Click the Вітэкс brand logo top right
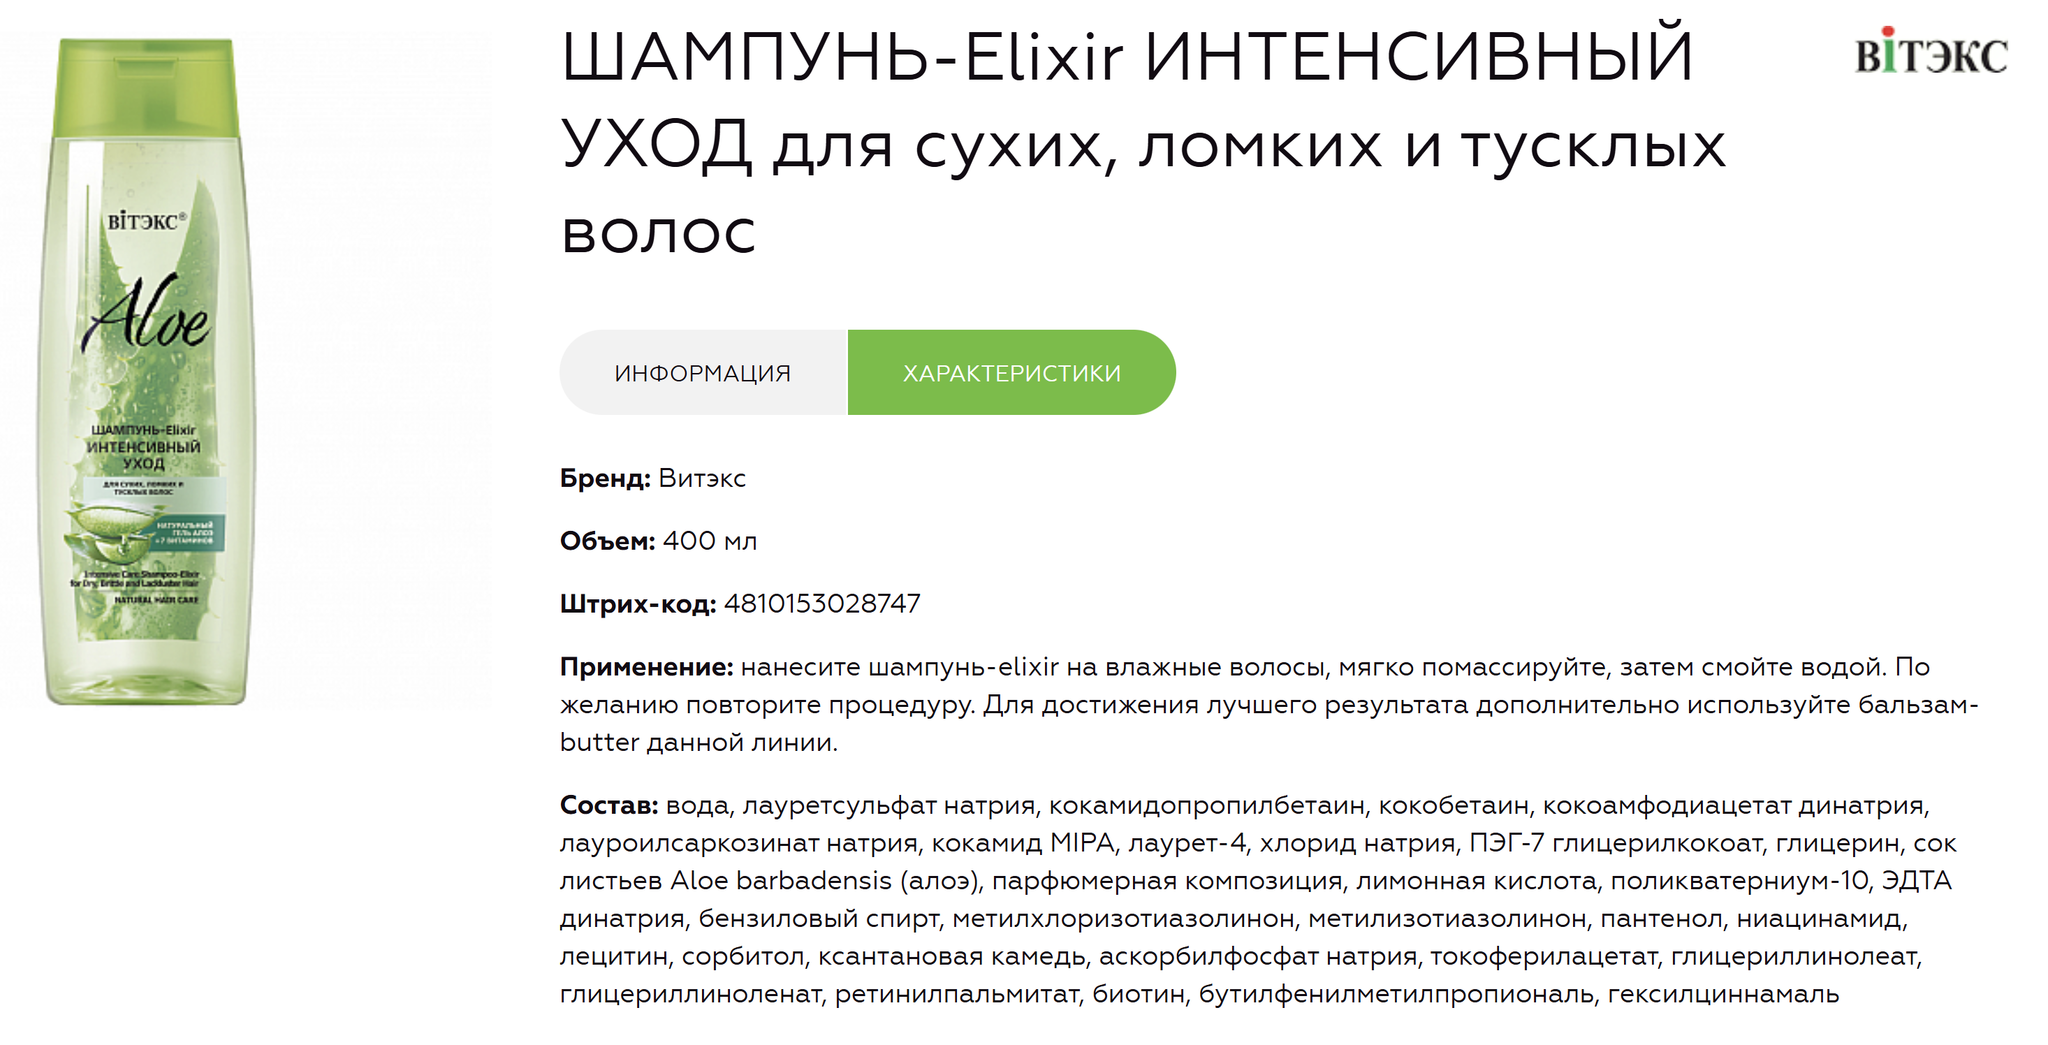Image resolution: width=2048 pixels, height=1045 pixels. tap(1931, 52)
